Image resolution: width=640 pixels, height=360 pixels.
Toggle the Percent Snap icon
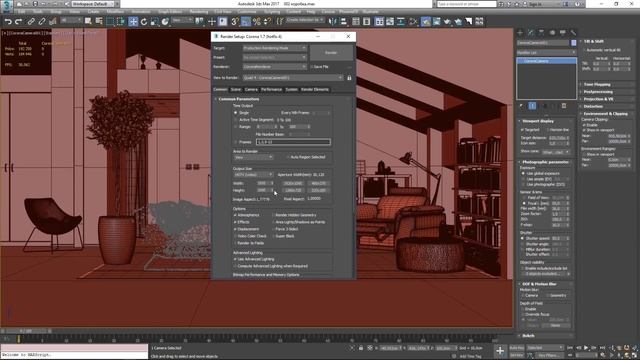point(256,21)
